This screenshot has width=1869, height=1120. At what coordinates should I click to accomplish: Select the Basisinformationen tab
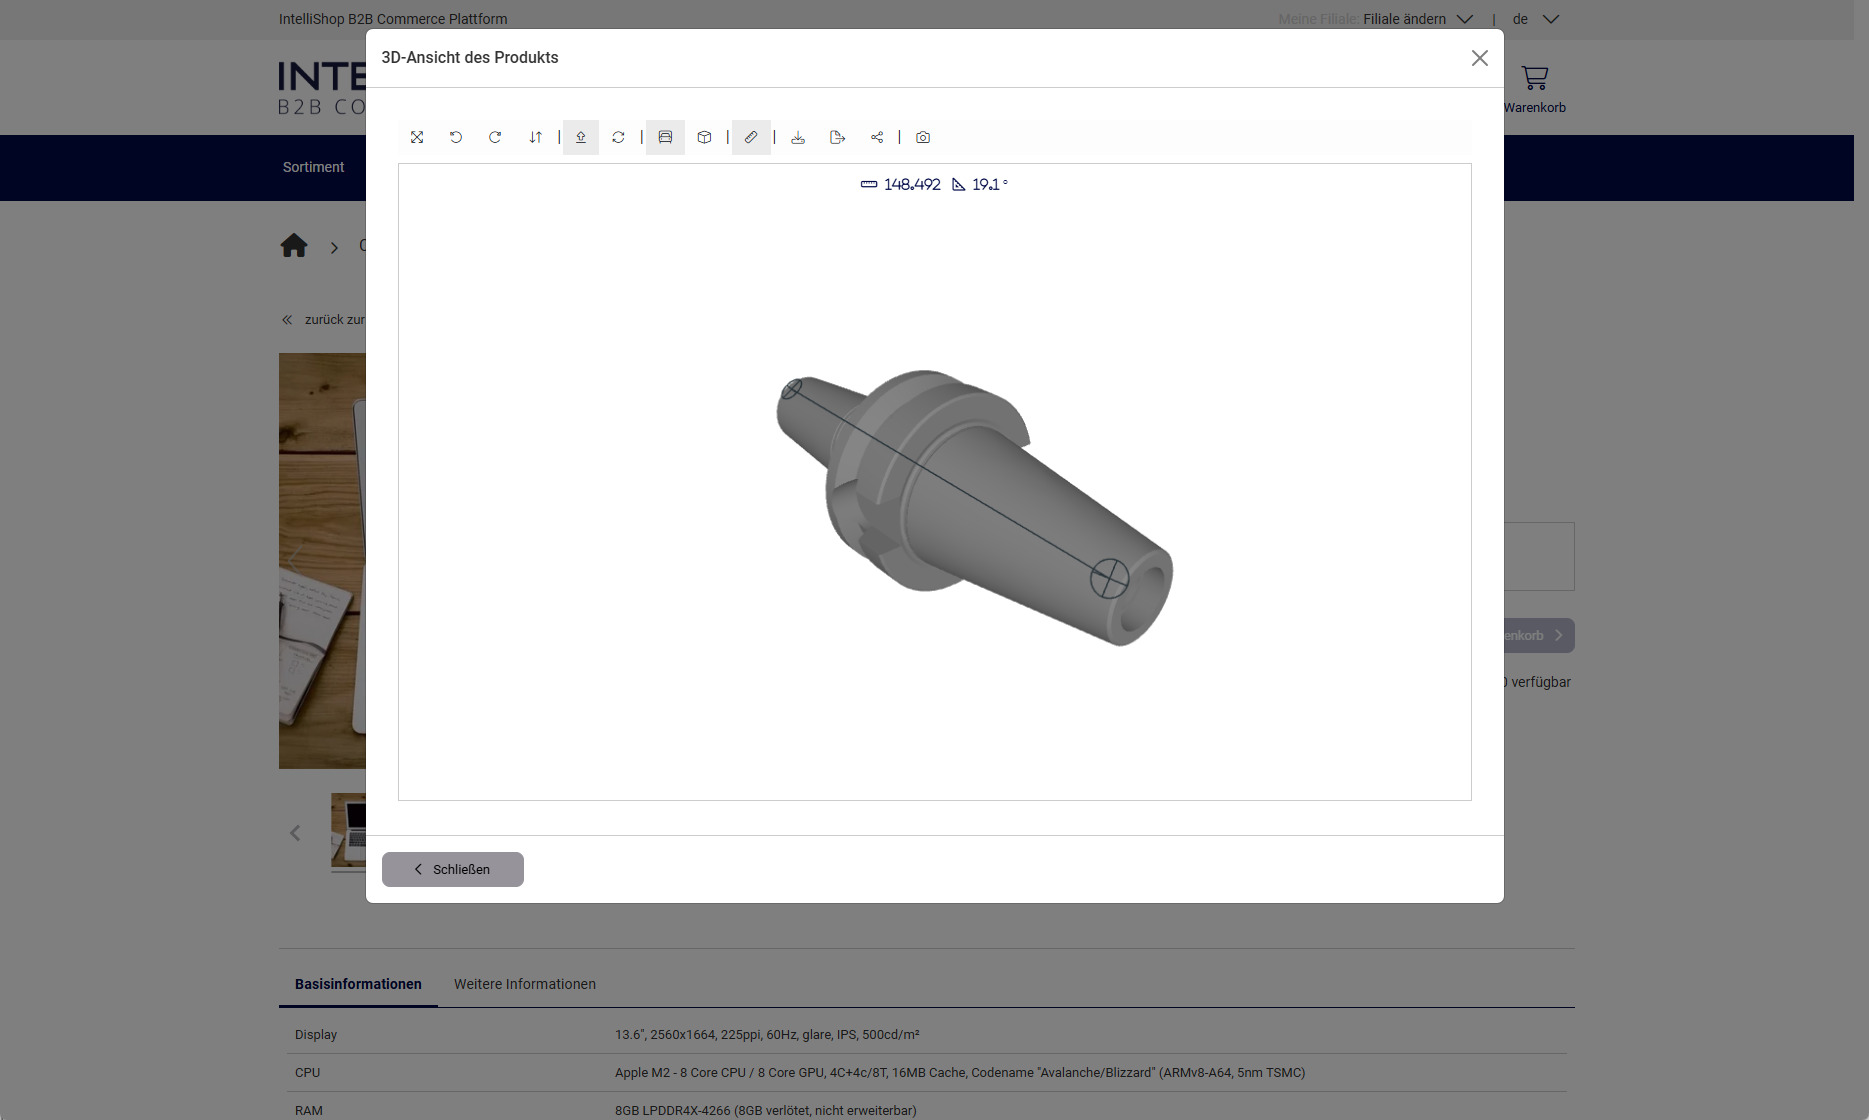pos(358,984)
